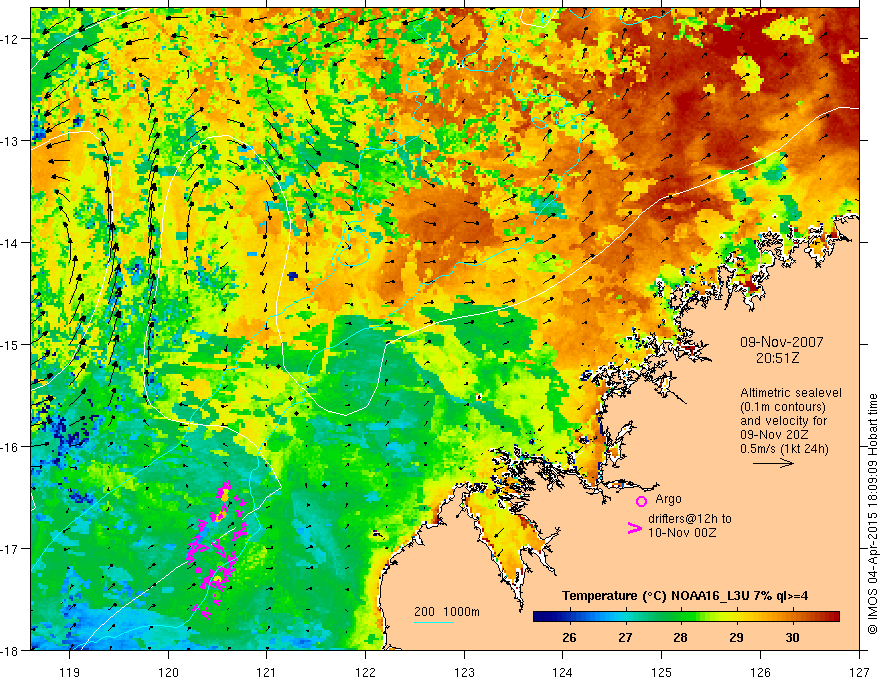Click longitude axis label 127
Image resolution: width=880 pixels, height=680 pixels.
pos(859,672)
